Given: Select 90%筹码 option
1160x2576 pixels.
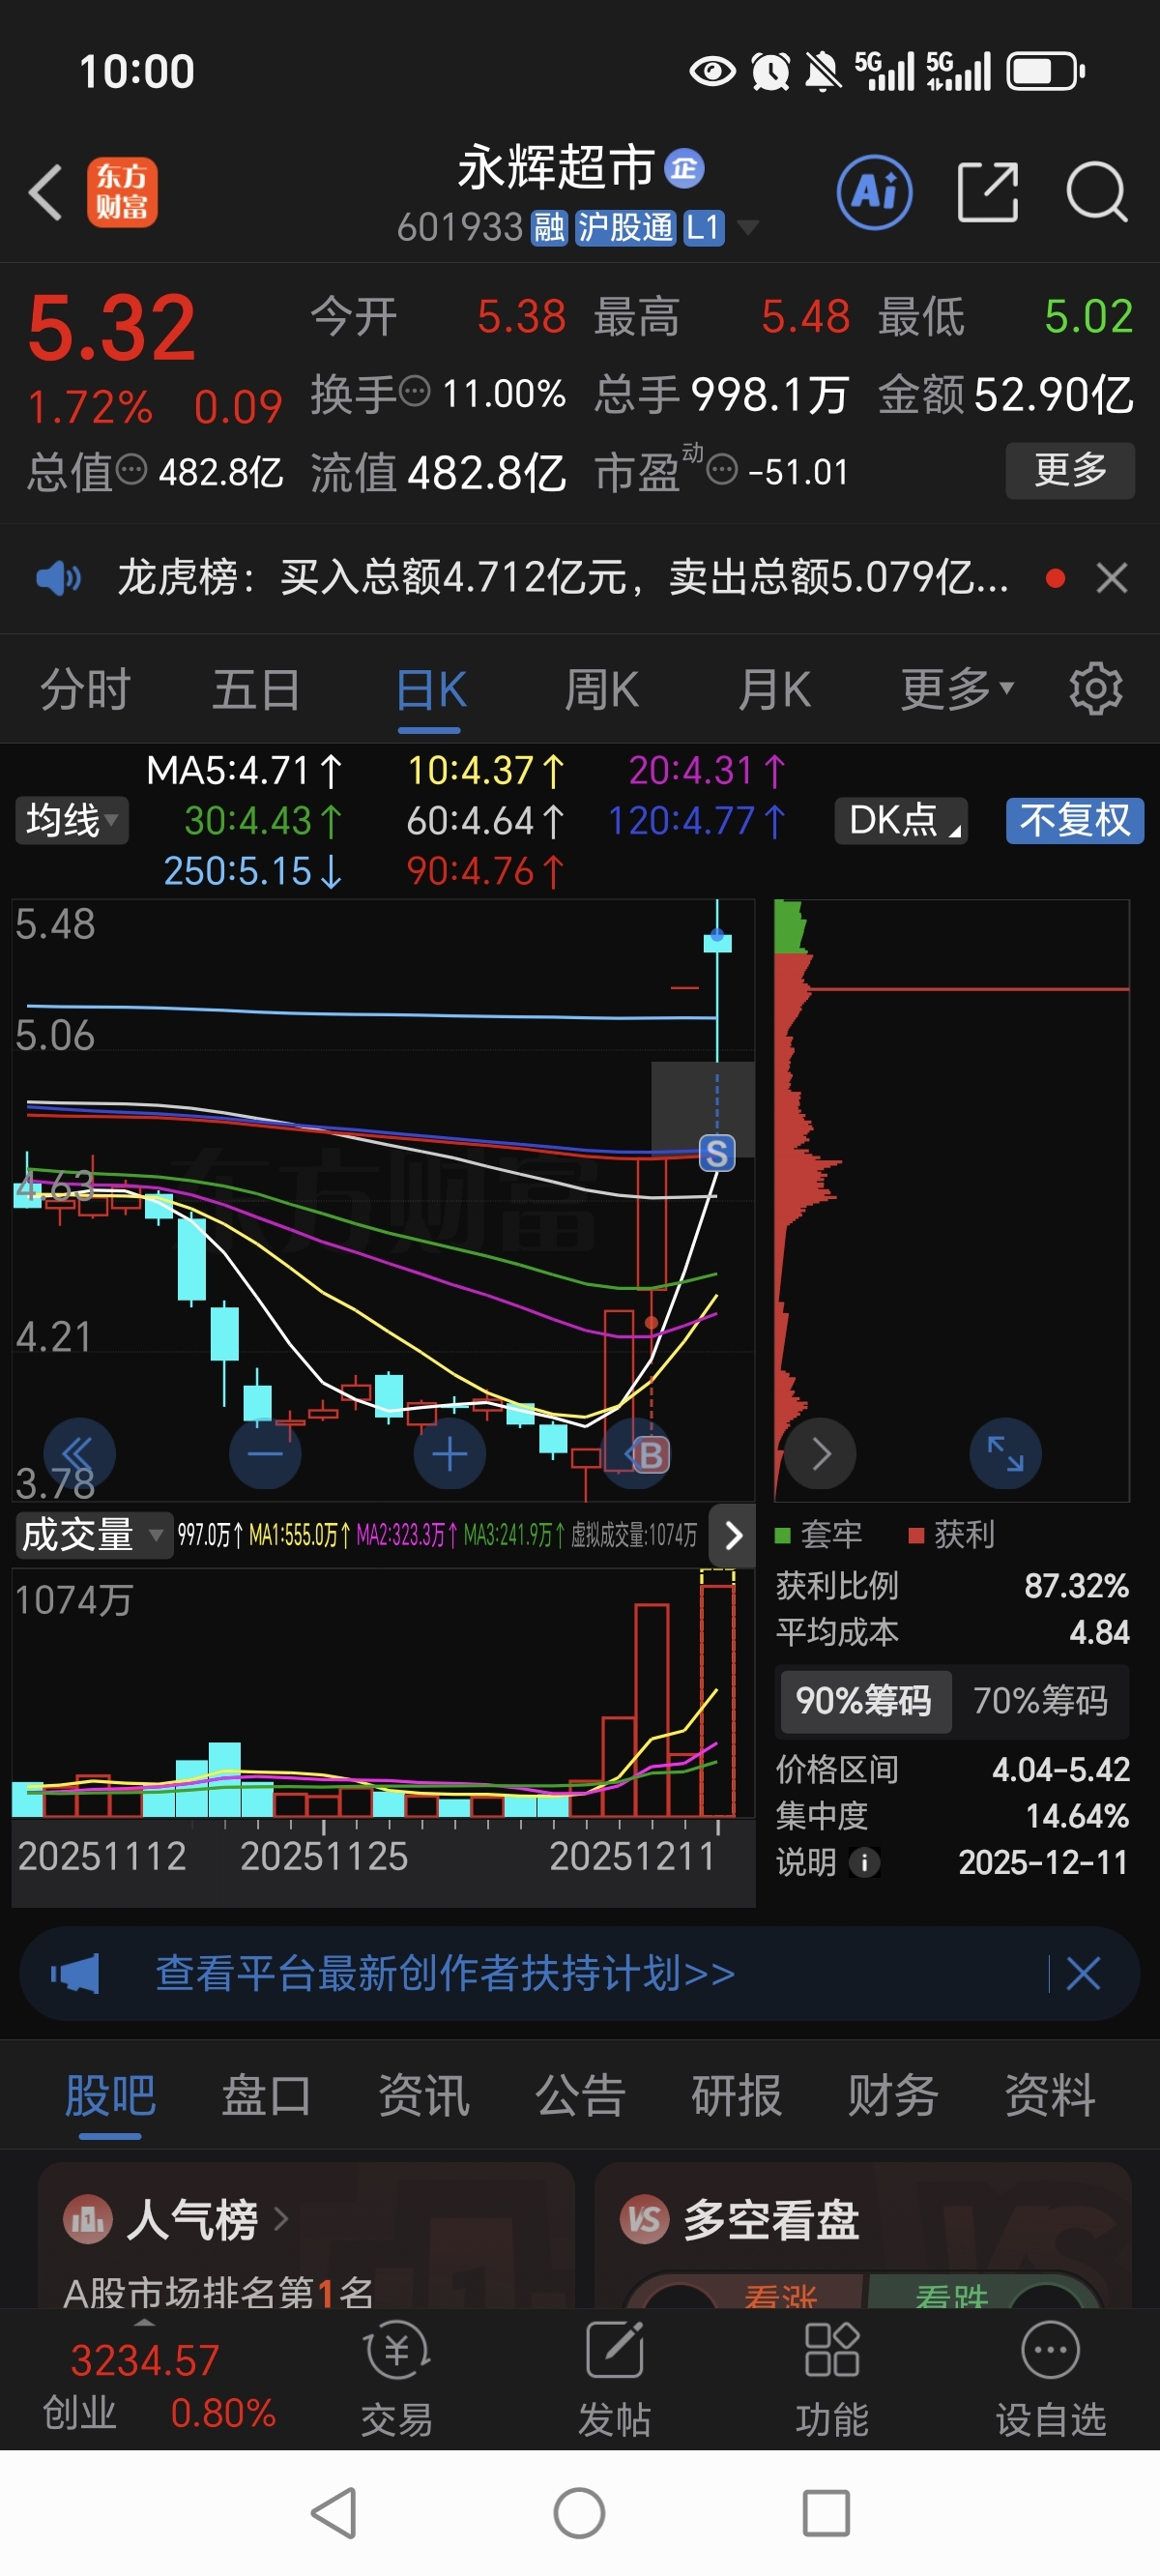Looking at the screenshot, I should tap(864, 1700).
